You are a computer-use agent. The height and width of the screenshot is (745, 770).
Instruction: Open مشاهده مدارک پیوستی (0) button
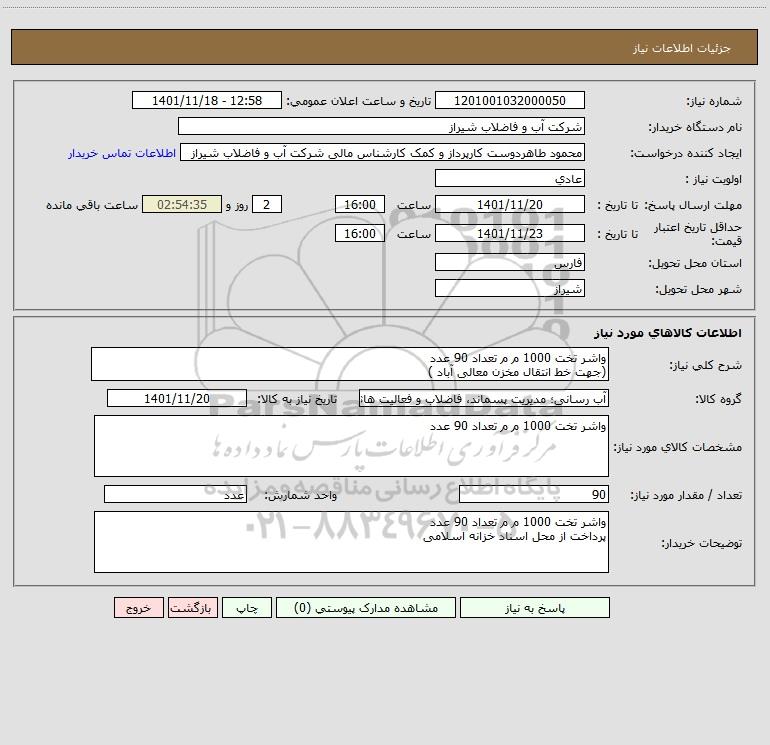[x=366, y=608]
